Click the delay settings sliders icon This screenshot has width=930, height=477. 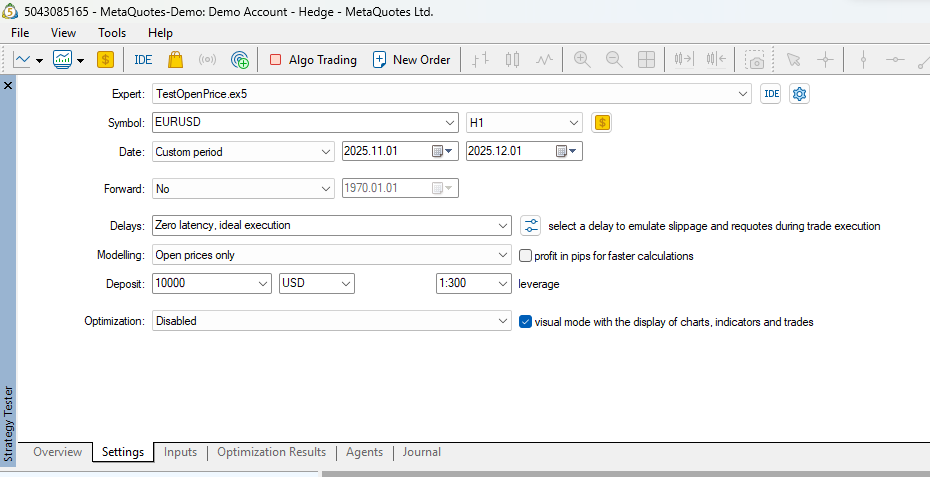coord(530,225)
